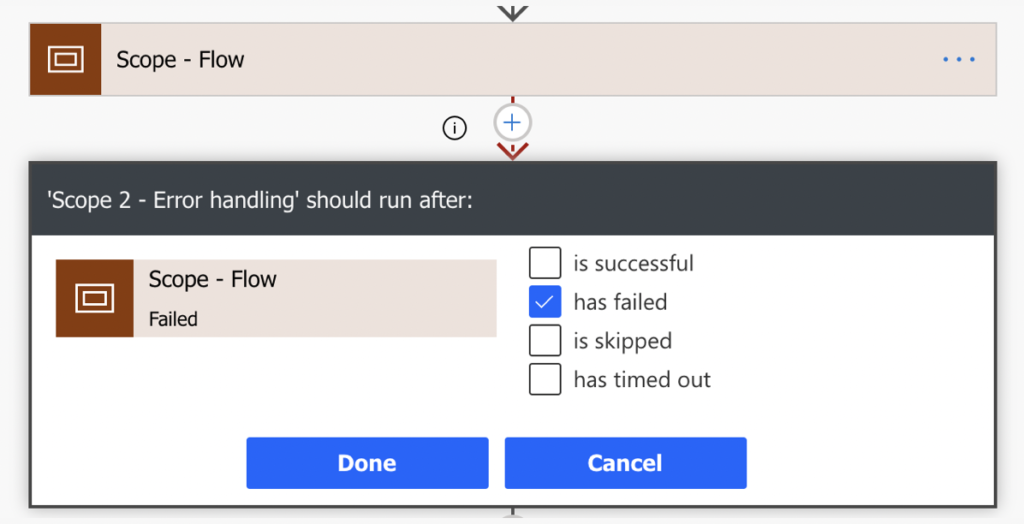The width and height of the screenshot is (1024, 524).
Task: Click the Scope icon inside the run-after panel
Action: (95, 299)
